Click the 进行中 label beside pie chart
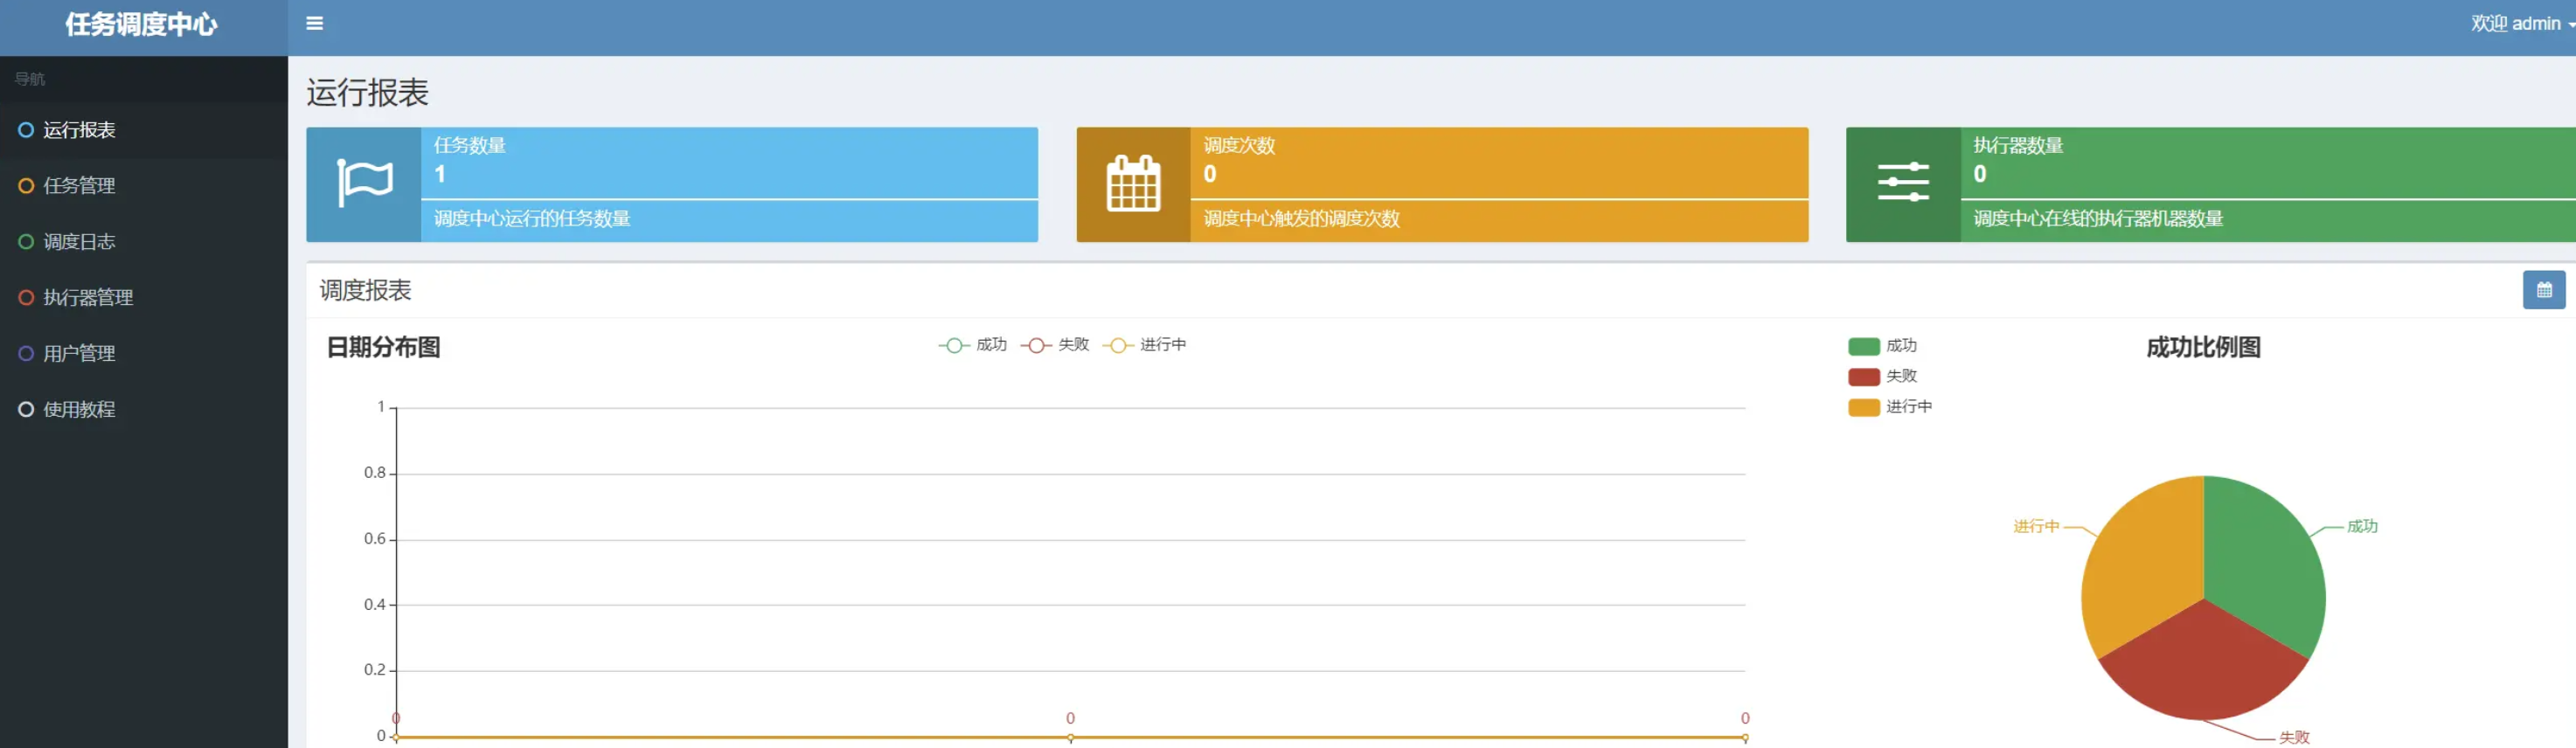The height and width of the screenshot is (748, 2576). tap(2036, 527)
